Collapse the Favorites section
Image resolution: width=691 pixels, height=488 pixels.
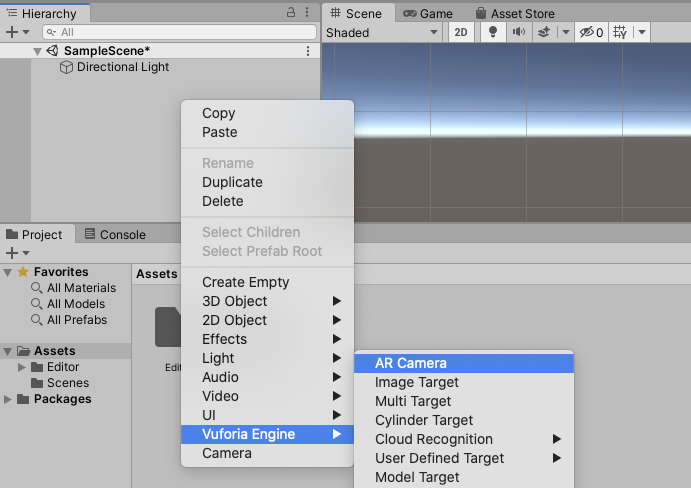(7, 272)
